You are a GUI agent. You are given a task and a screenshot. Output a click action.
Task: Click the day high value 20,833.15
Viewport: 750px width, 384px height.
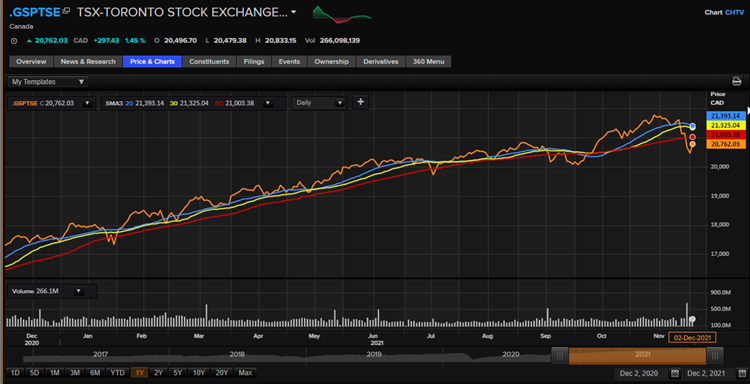(280, 41)
